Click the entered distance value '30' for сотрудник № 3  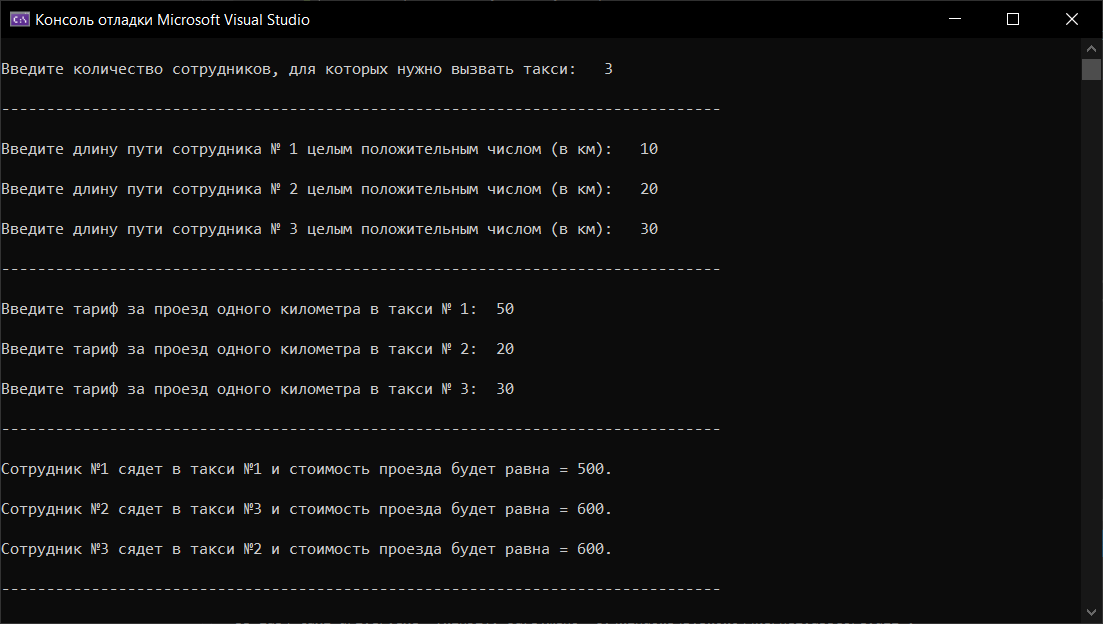(x=648, y=228)
